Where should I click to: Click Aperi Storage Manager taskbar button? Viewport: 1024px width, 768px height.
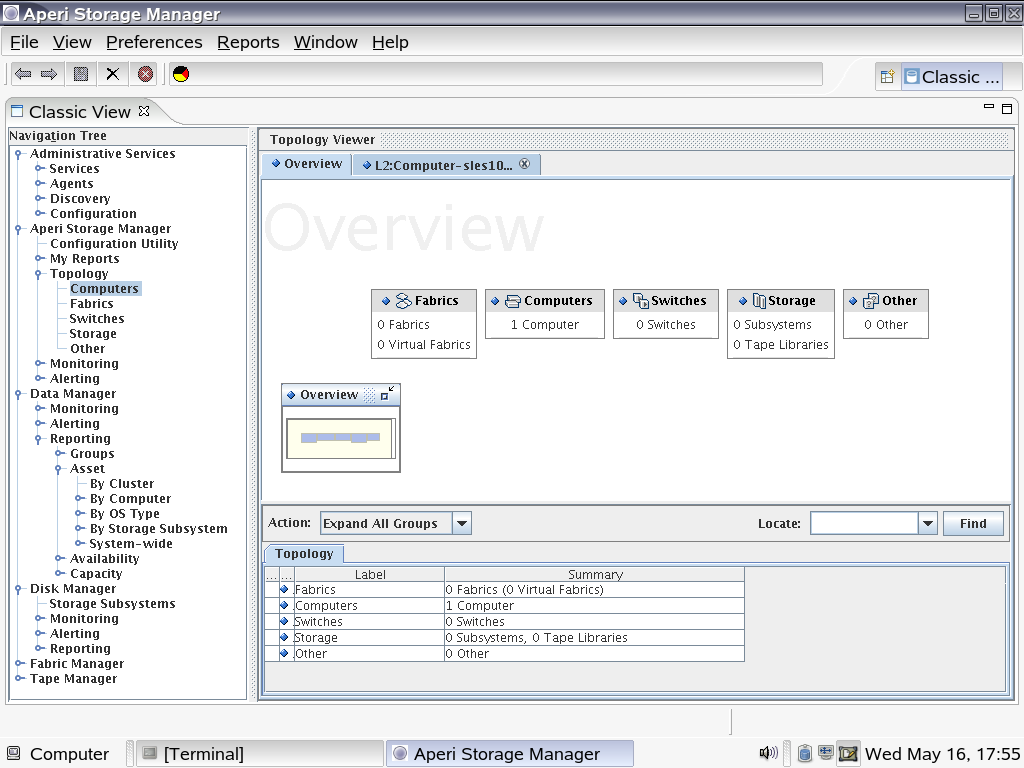tap(509, 754)
